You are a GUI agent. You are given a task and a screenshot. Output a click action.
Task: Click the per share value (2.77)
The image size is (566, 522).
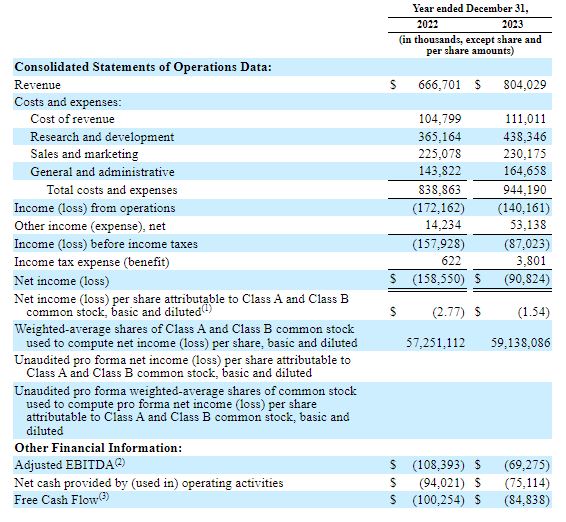[x=448, y=312]
